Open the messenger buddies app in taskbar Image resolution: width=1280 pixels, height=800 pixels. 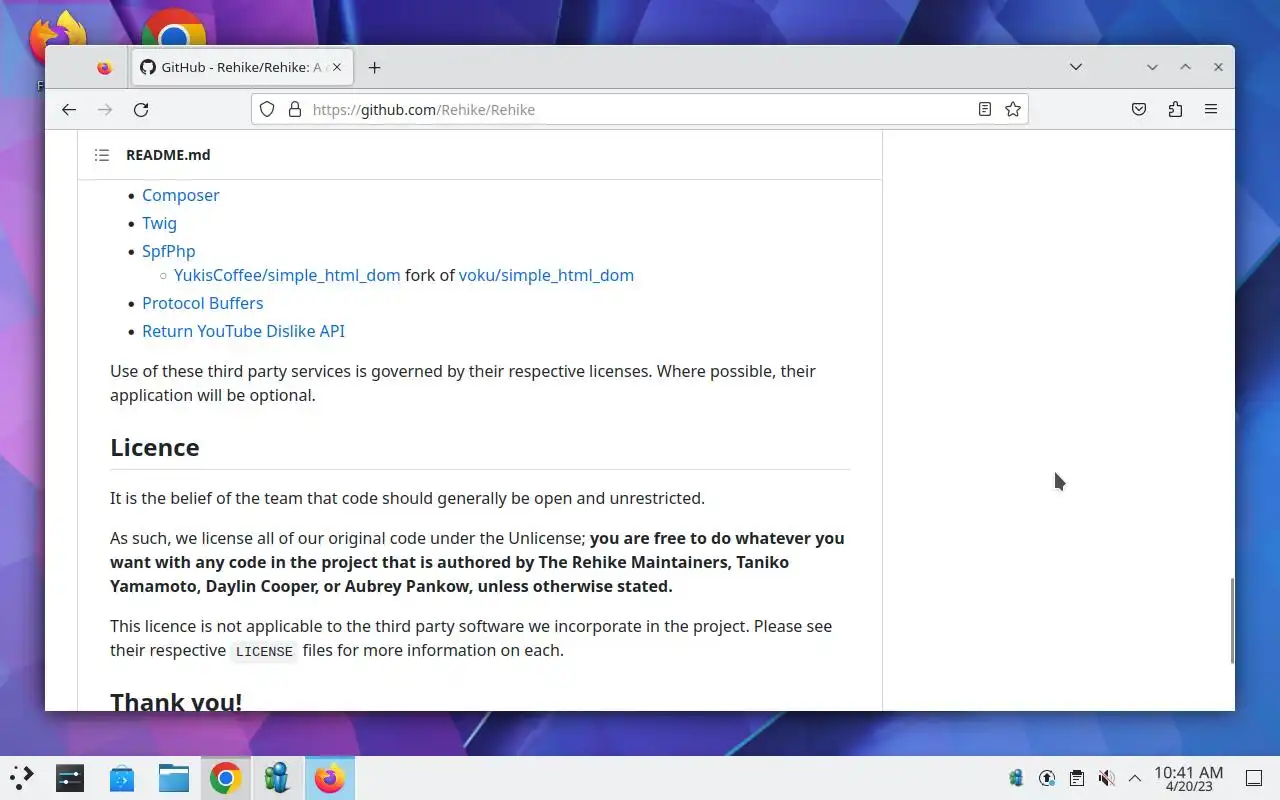[x=277, y=777]
